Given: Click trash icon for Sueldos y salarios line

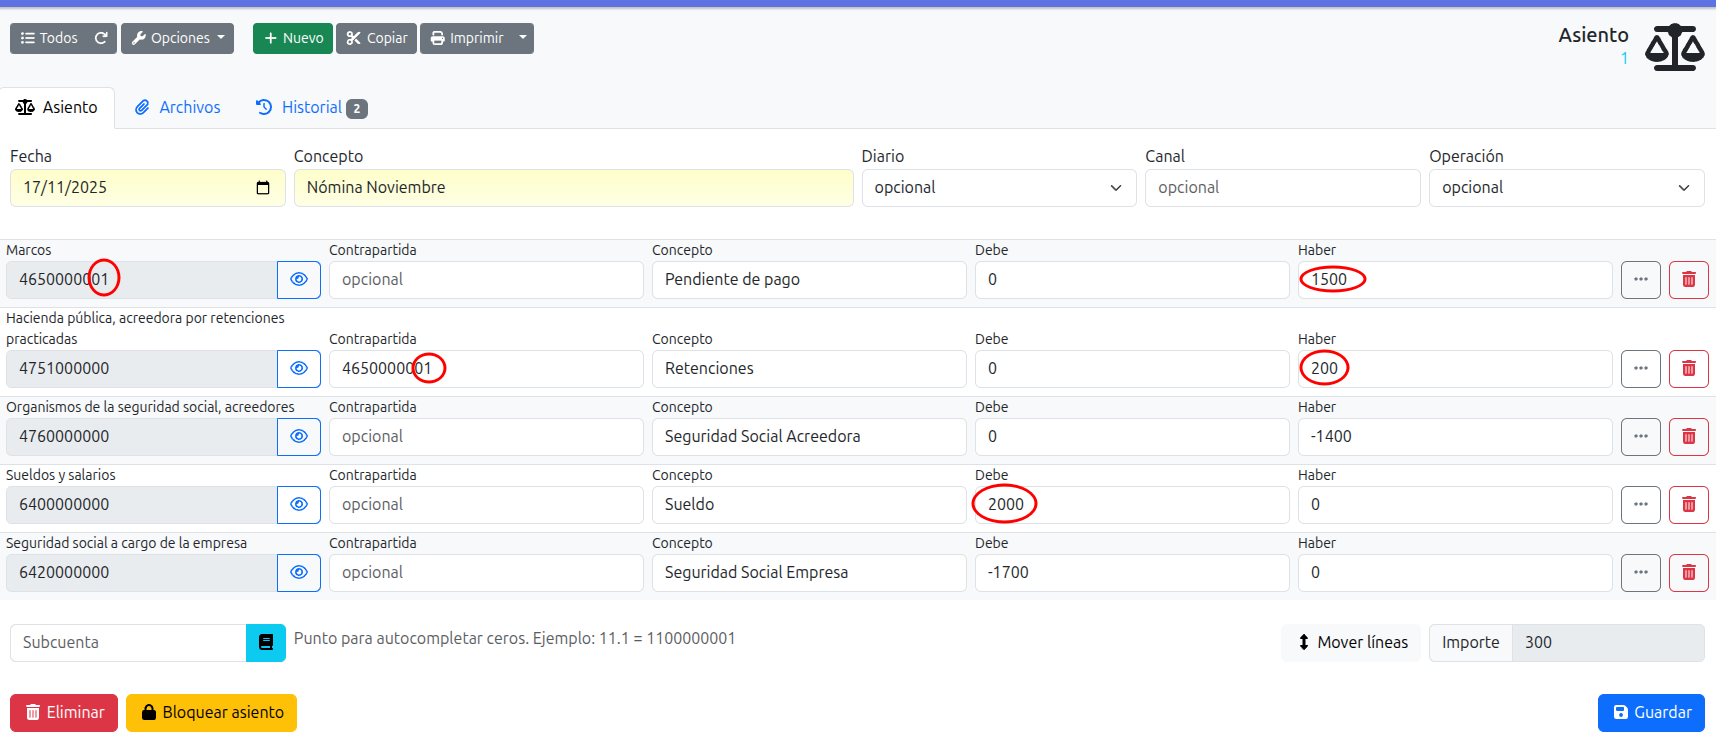Looking at the screenshot, I should click(1688, 505).
